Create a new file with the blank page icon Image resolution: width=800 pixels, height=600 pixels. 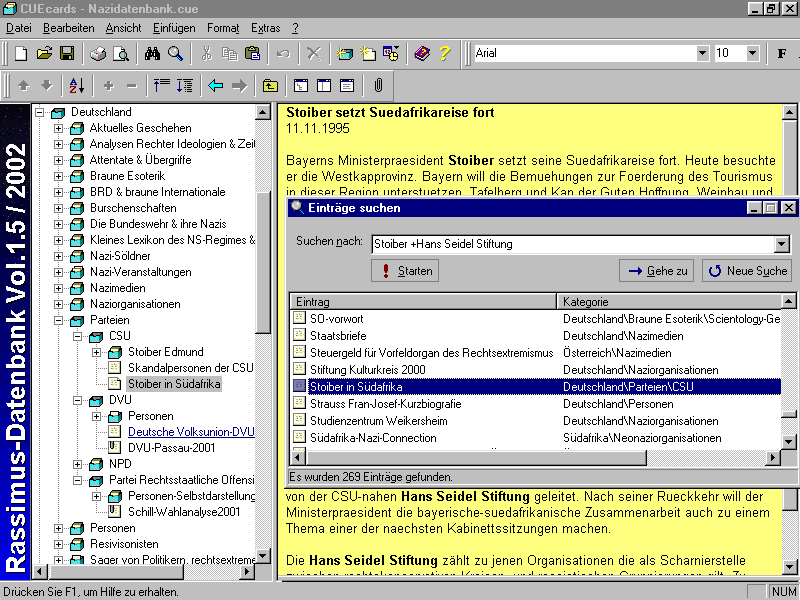[x=21, y=53]
